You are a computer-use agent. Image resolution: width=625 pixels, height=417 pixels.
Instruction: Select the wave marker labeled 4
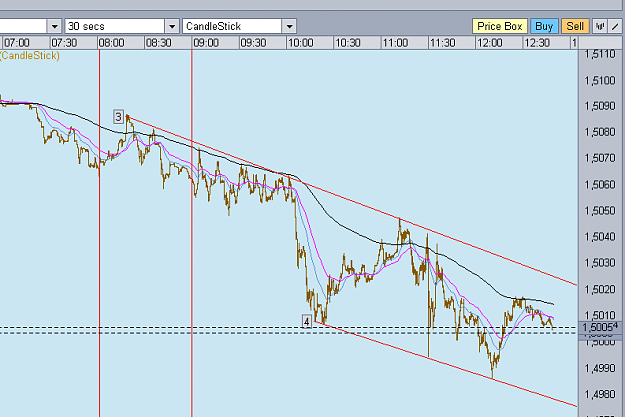click(x=307, y=321)
